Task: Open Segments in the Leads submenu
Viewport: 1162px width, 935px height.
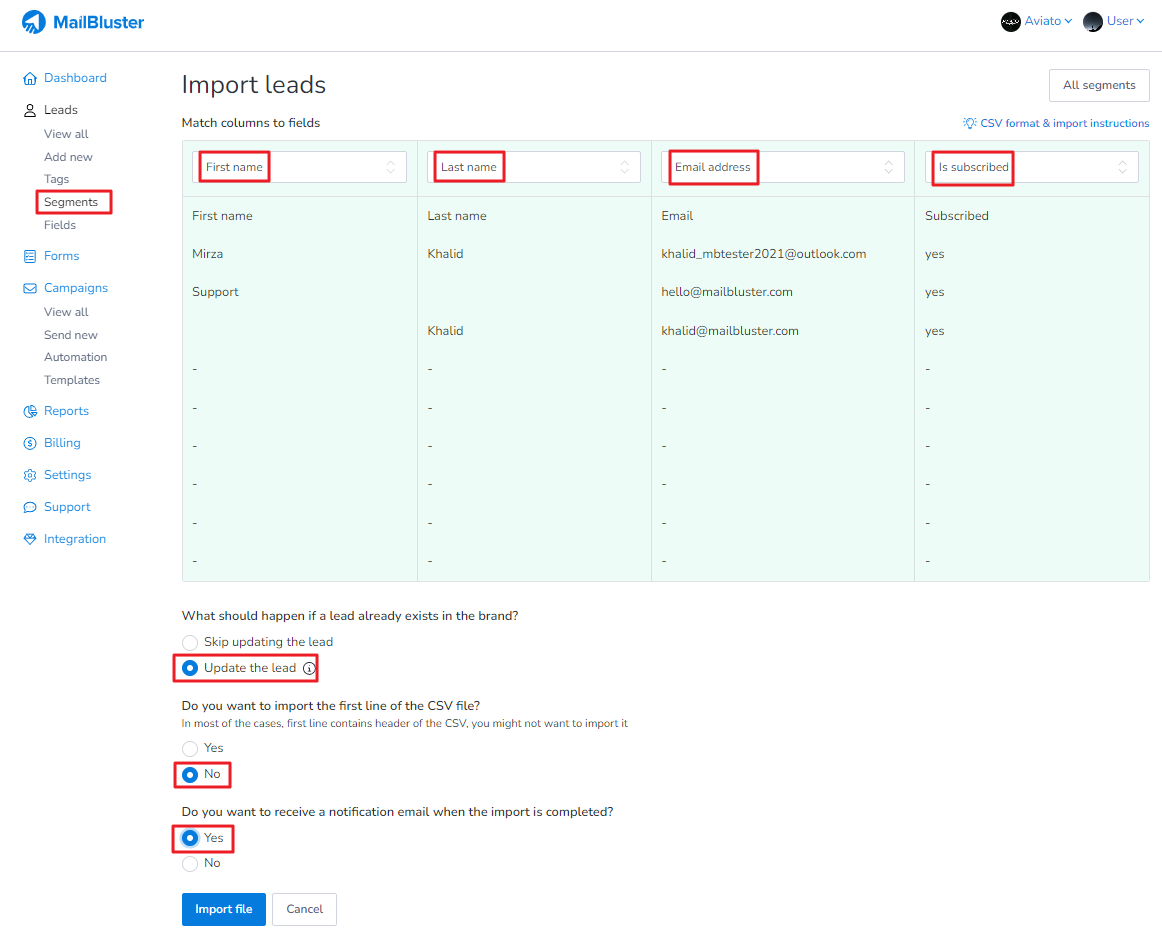Action: coord(71,202)
